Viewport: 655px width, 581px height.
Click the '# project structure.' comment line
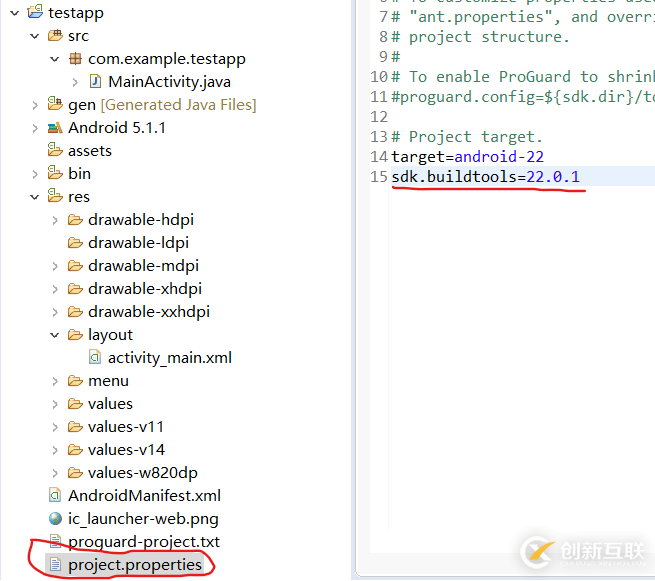480,37
